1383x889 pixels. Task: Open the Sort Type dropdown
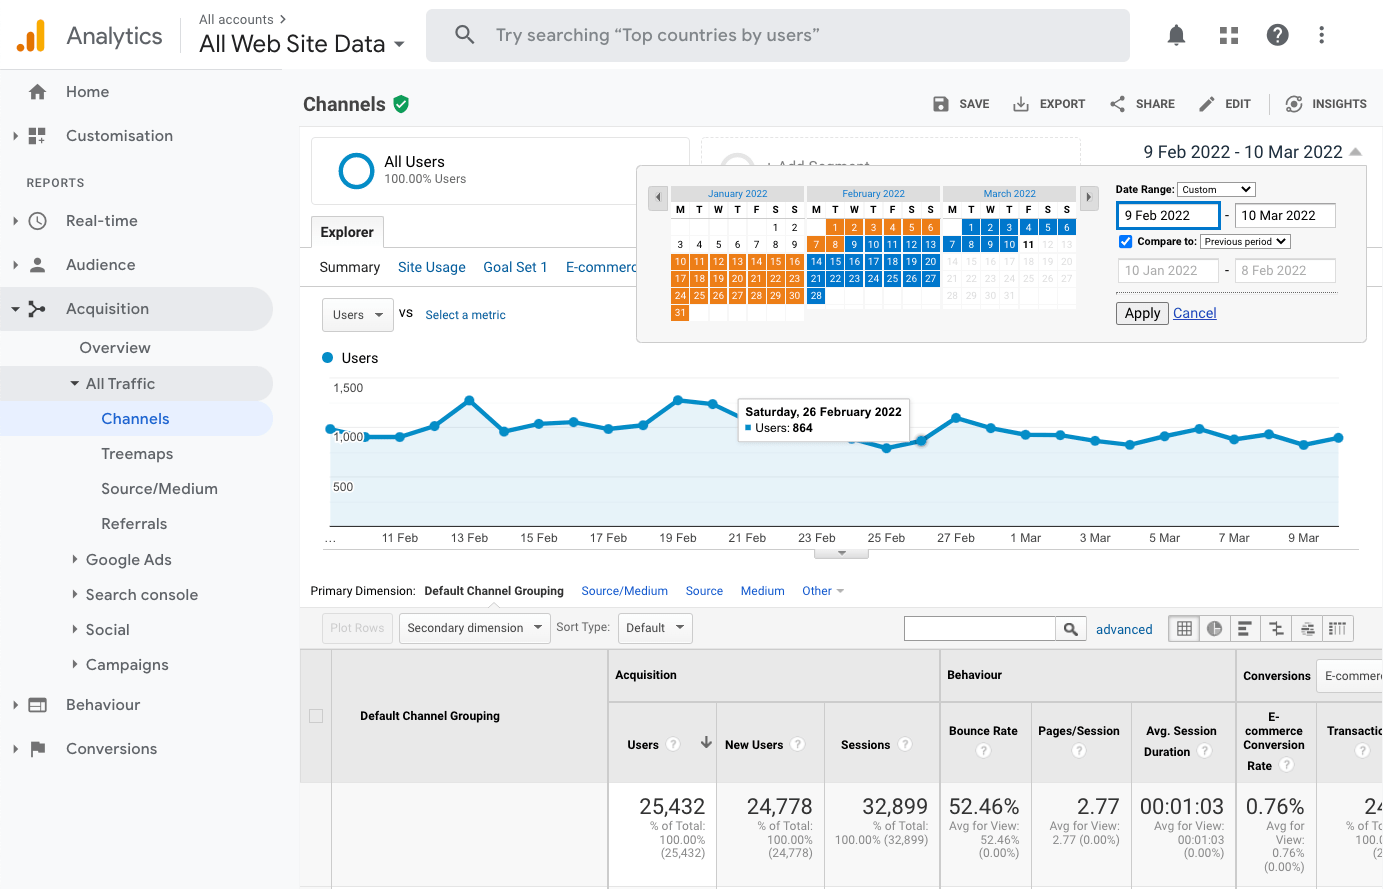655,628
